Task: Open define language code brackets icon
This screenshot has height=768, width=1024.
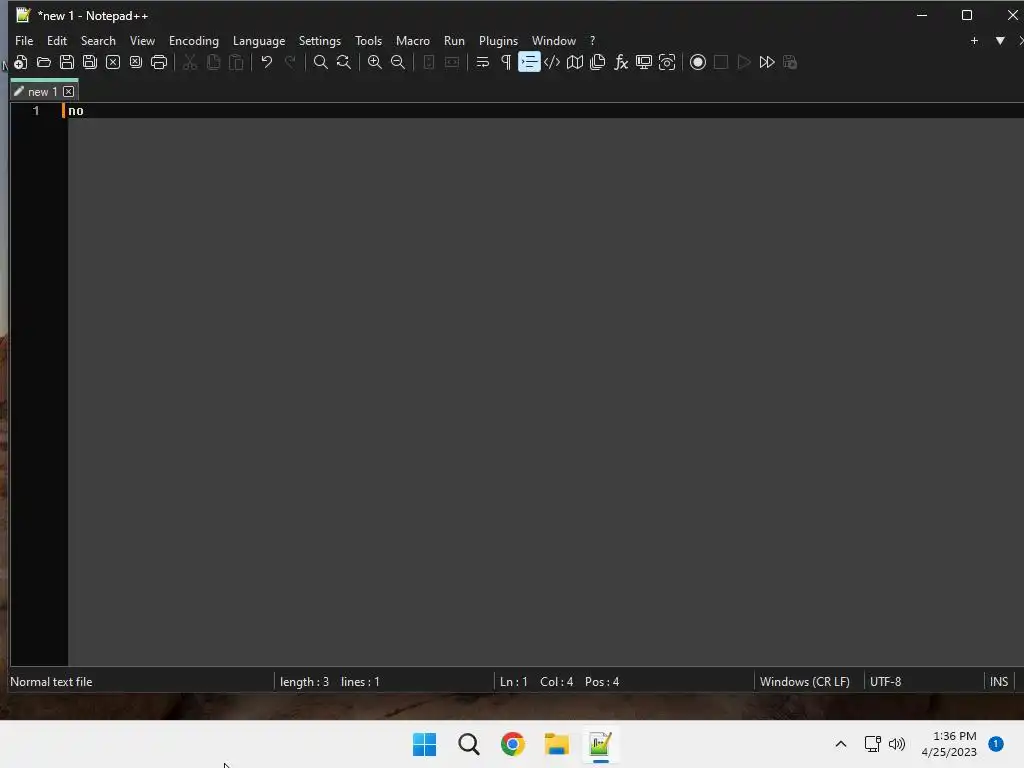Action: [552, 63]
